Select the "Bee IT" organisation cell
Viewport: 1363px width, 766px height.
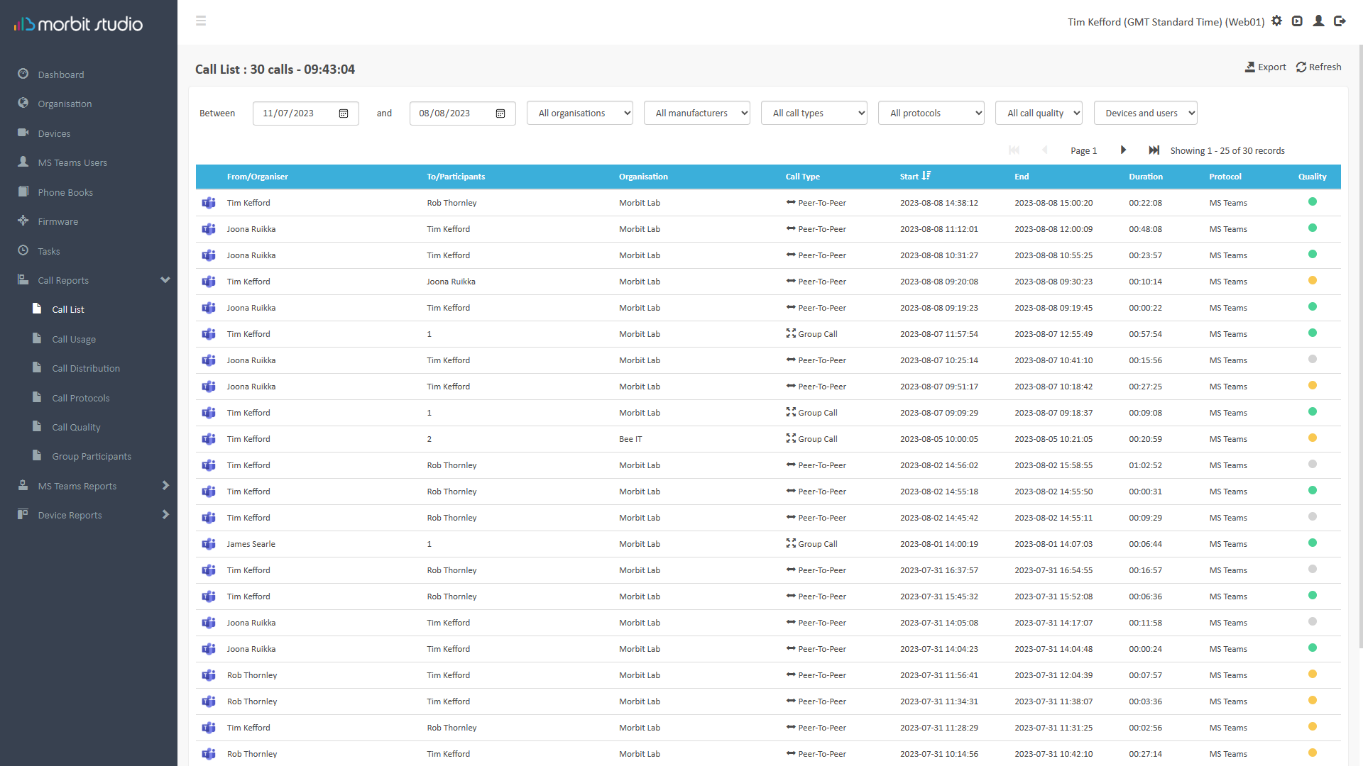tap(631, 439)
